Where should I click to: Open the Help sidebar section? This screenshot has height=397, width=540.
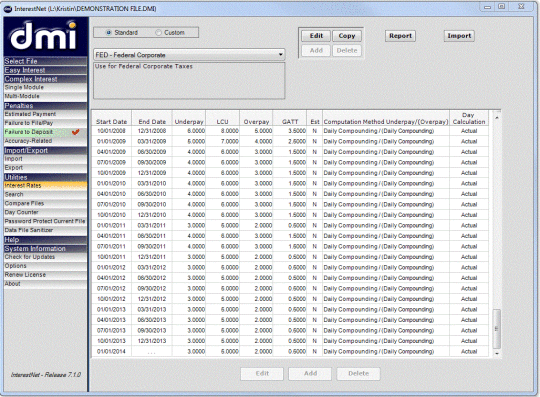[x=45, y=240]
